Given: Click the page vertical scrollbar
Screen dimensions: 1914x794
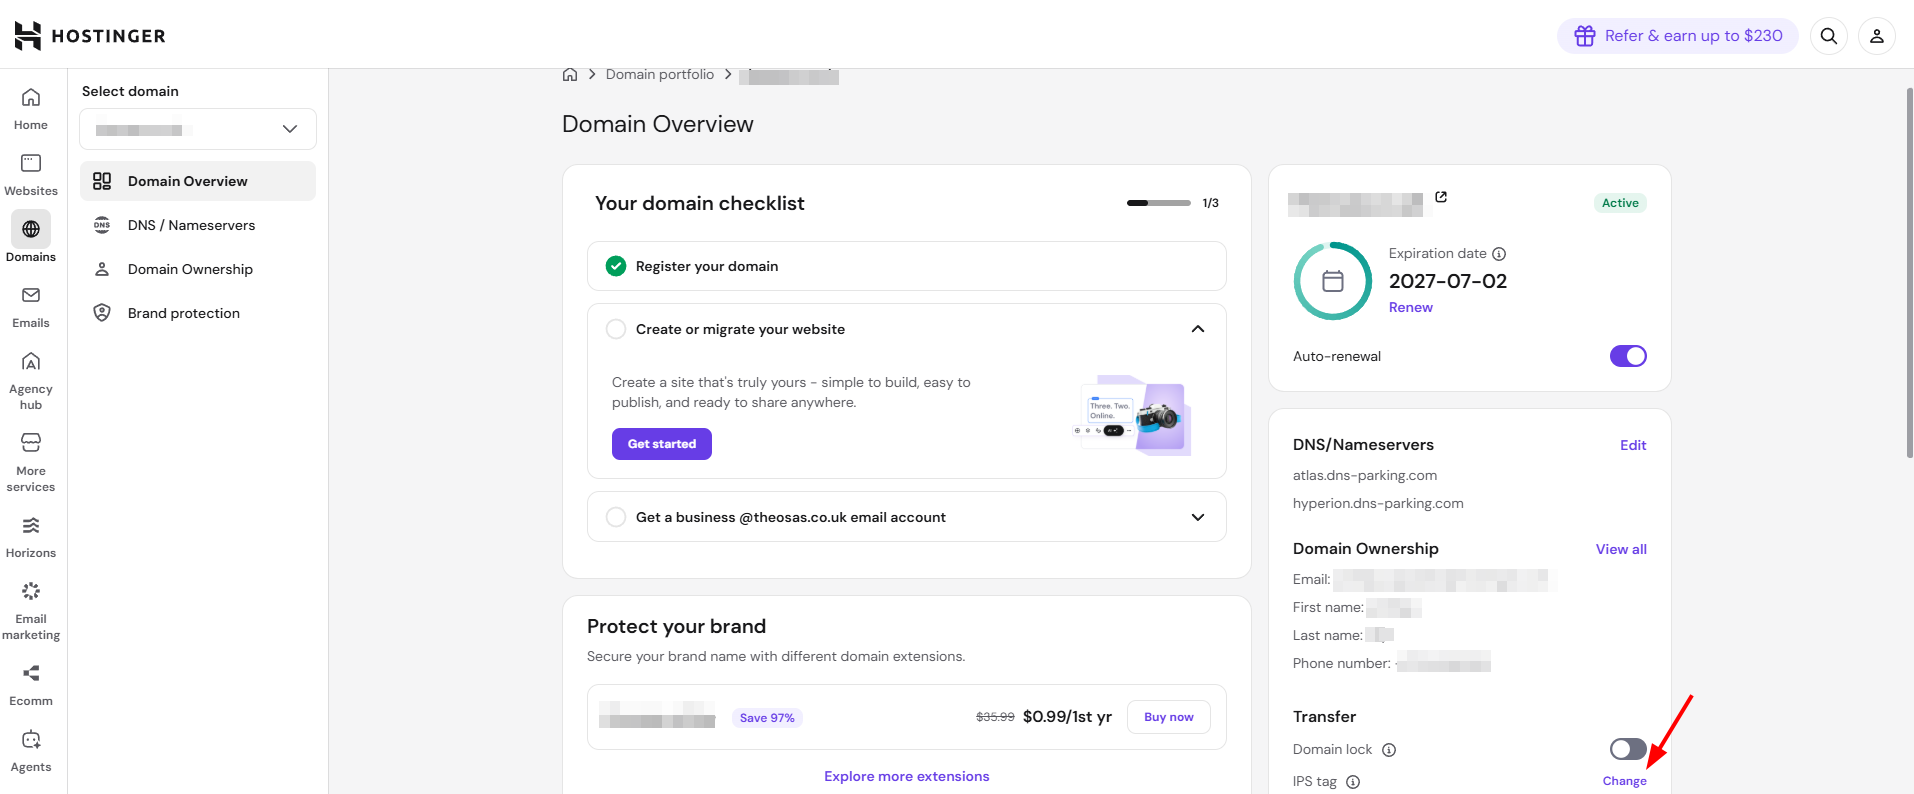Looking at the screenshot, I should click(x=1909, y=272).
